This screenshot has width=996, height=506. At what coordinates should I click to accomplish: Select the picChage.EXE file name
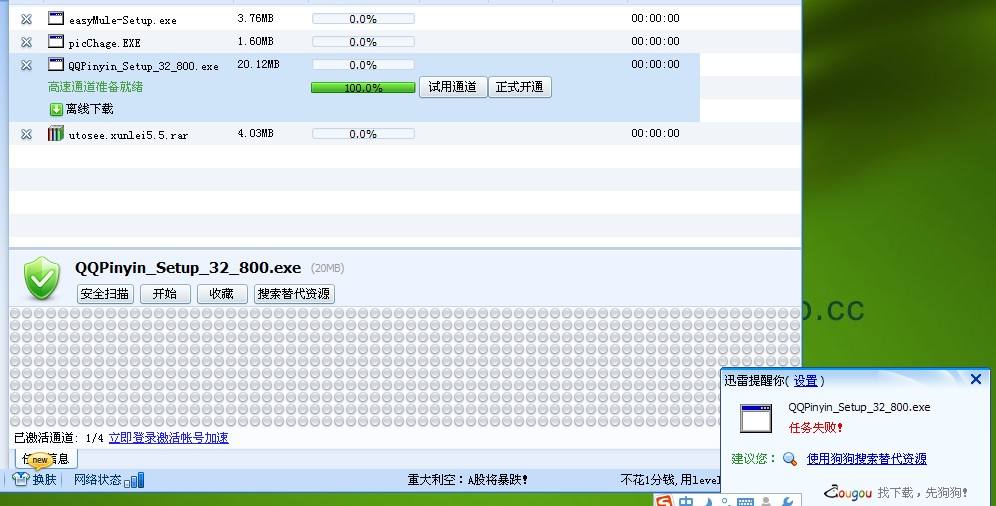click(x=104, y=43)
